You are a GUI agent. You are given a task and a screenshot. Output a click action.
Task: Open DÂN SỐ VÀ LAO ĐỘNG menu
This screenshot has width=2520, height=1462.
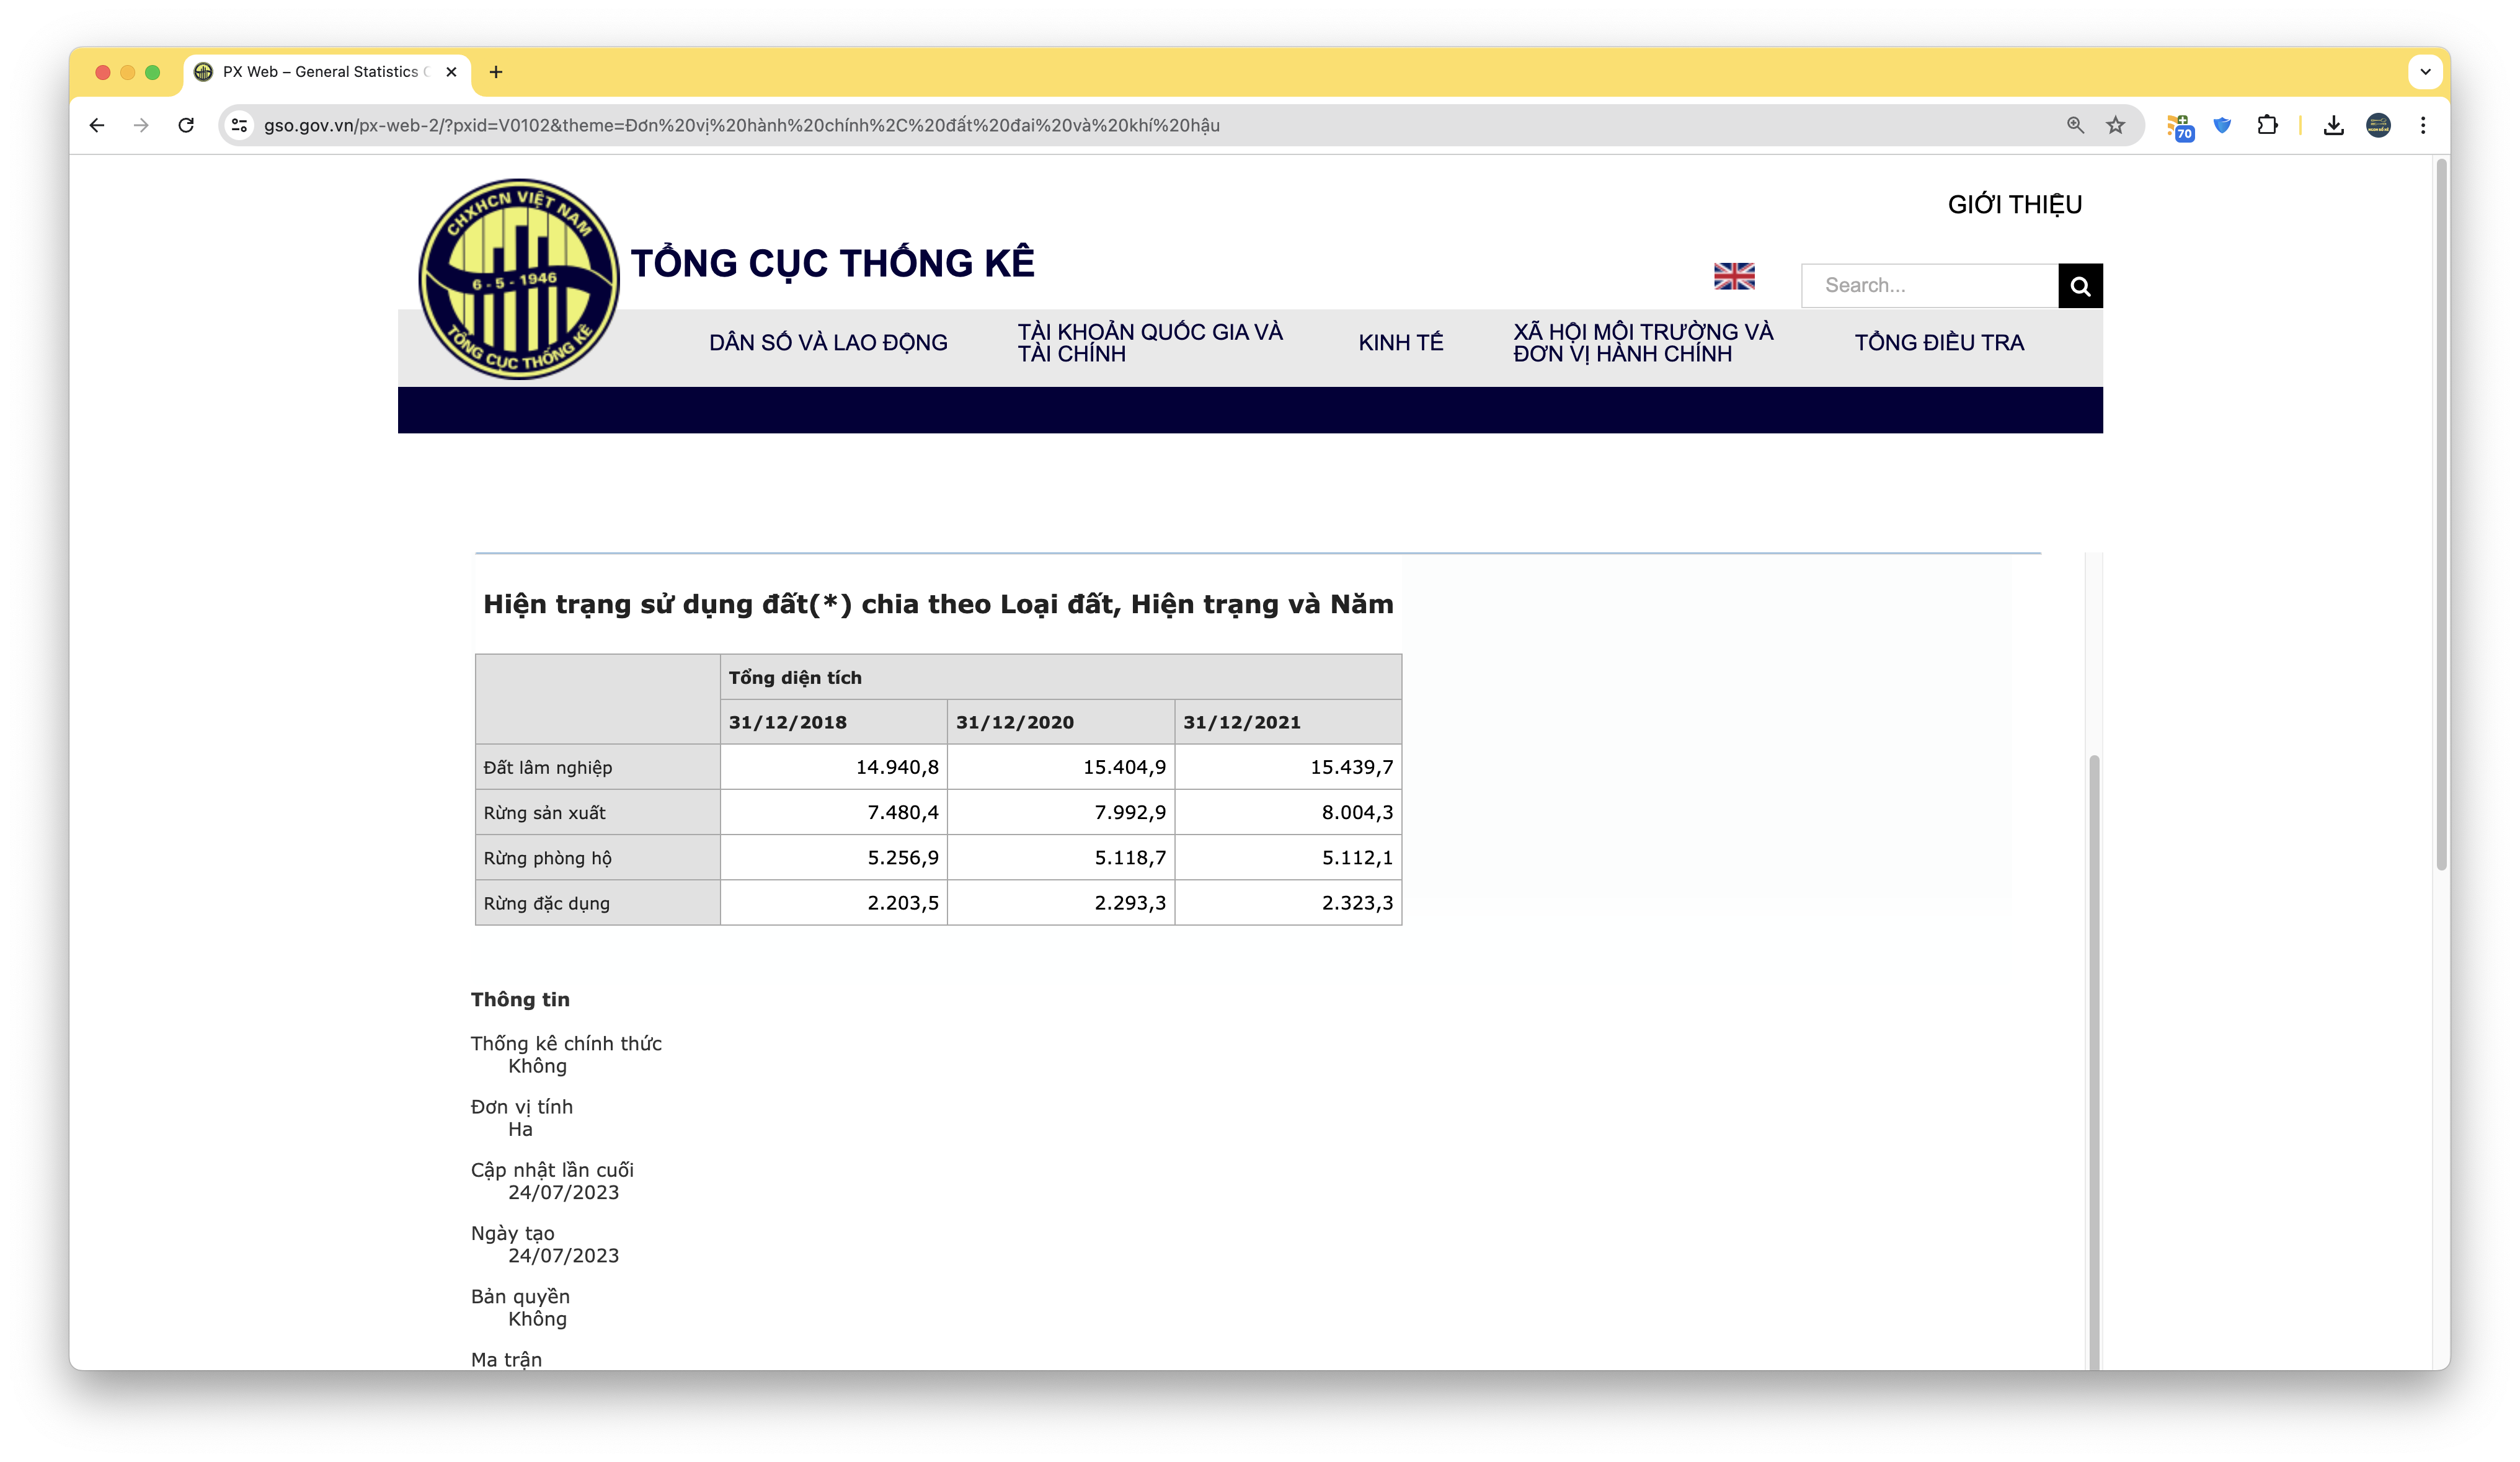[x=828, y=343]
